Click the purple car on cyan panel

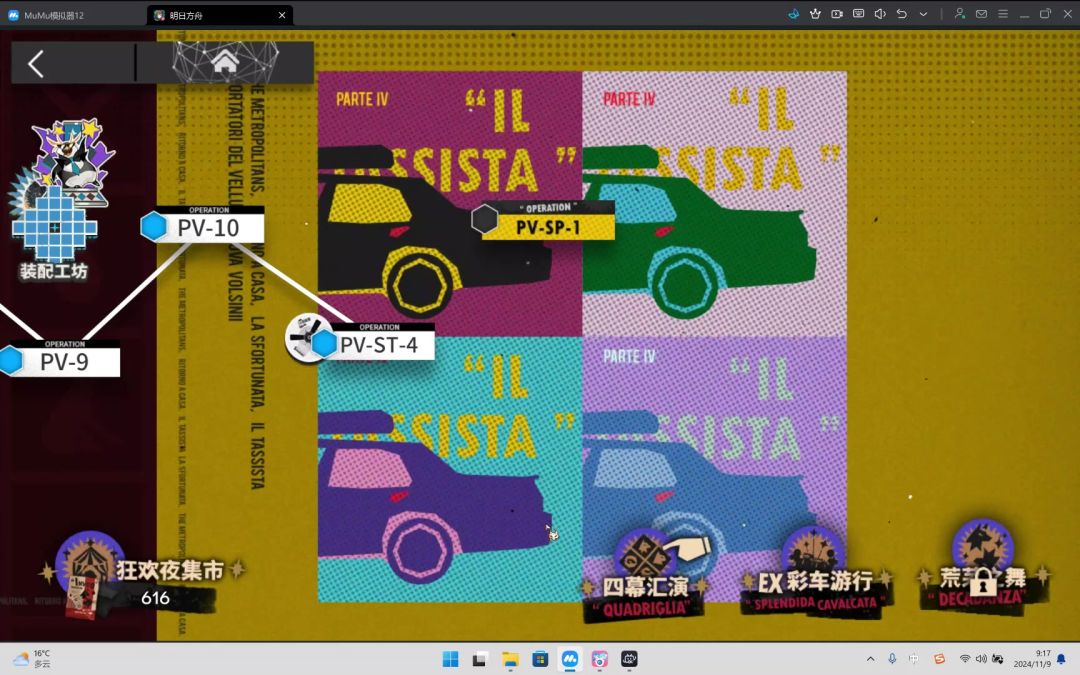(x=450, y=469)
